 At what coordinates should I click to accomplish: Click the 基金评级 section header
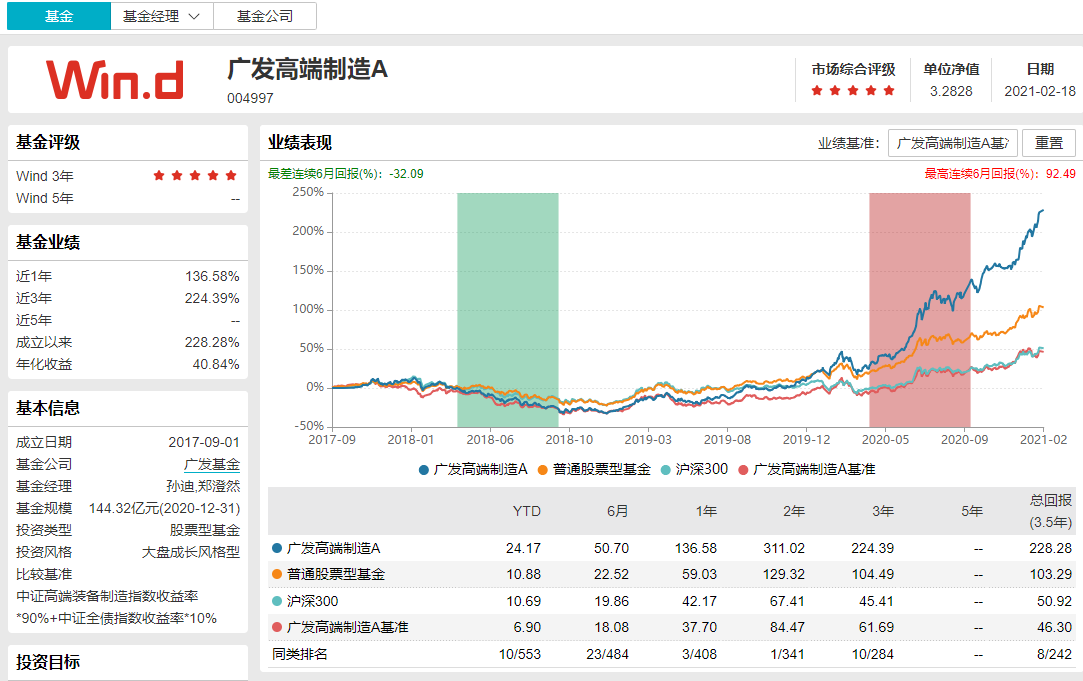[48, 142]
